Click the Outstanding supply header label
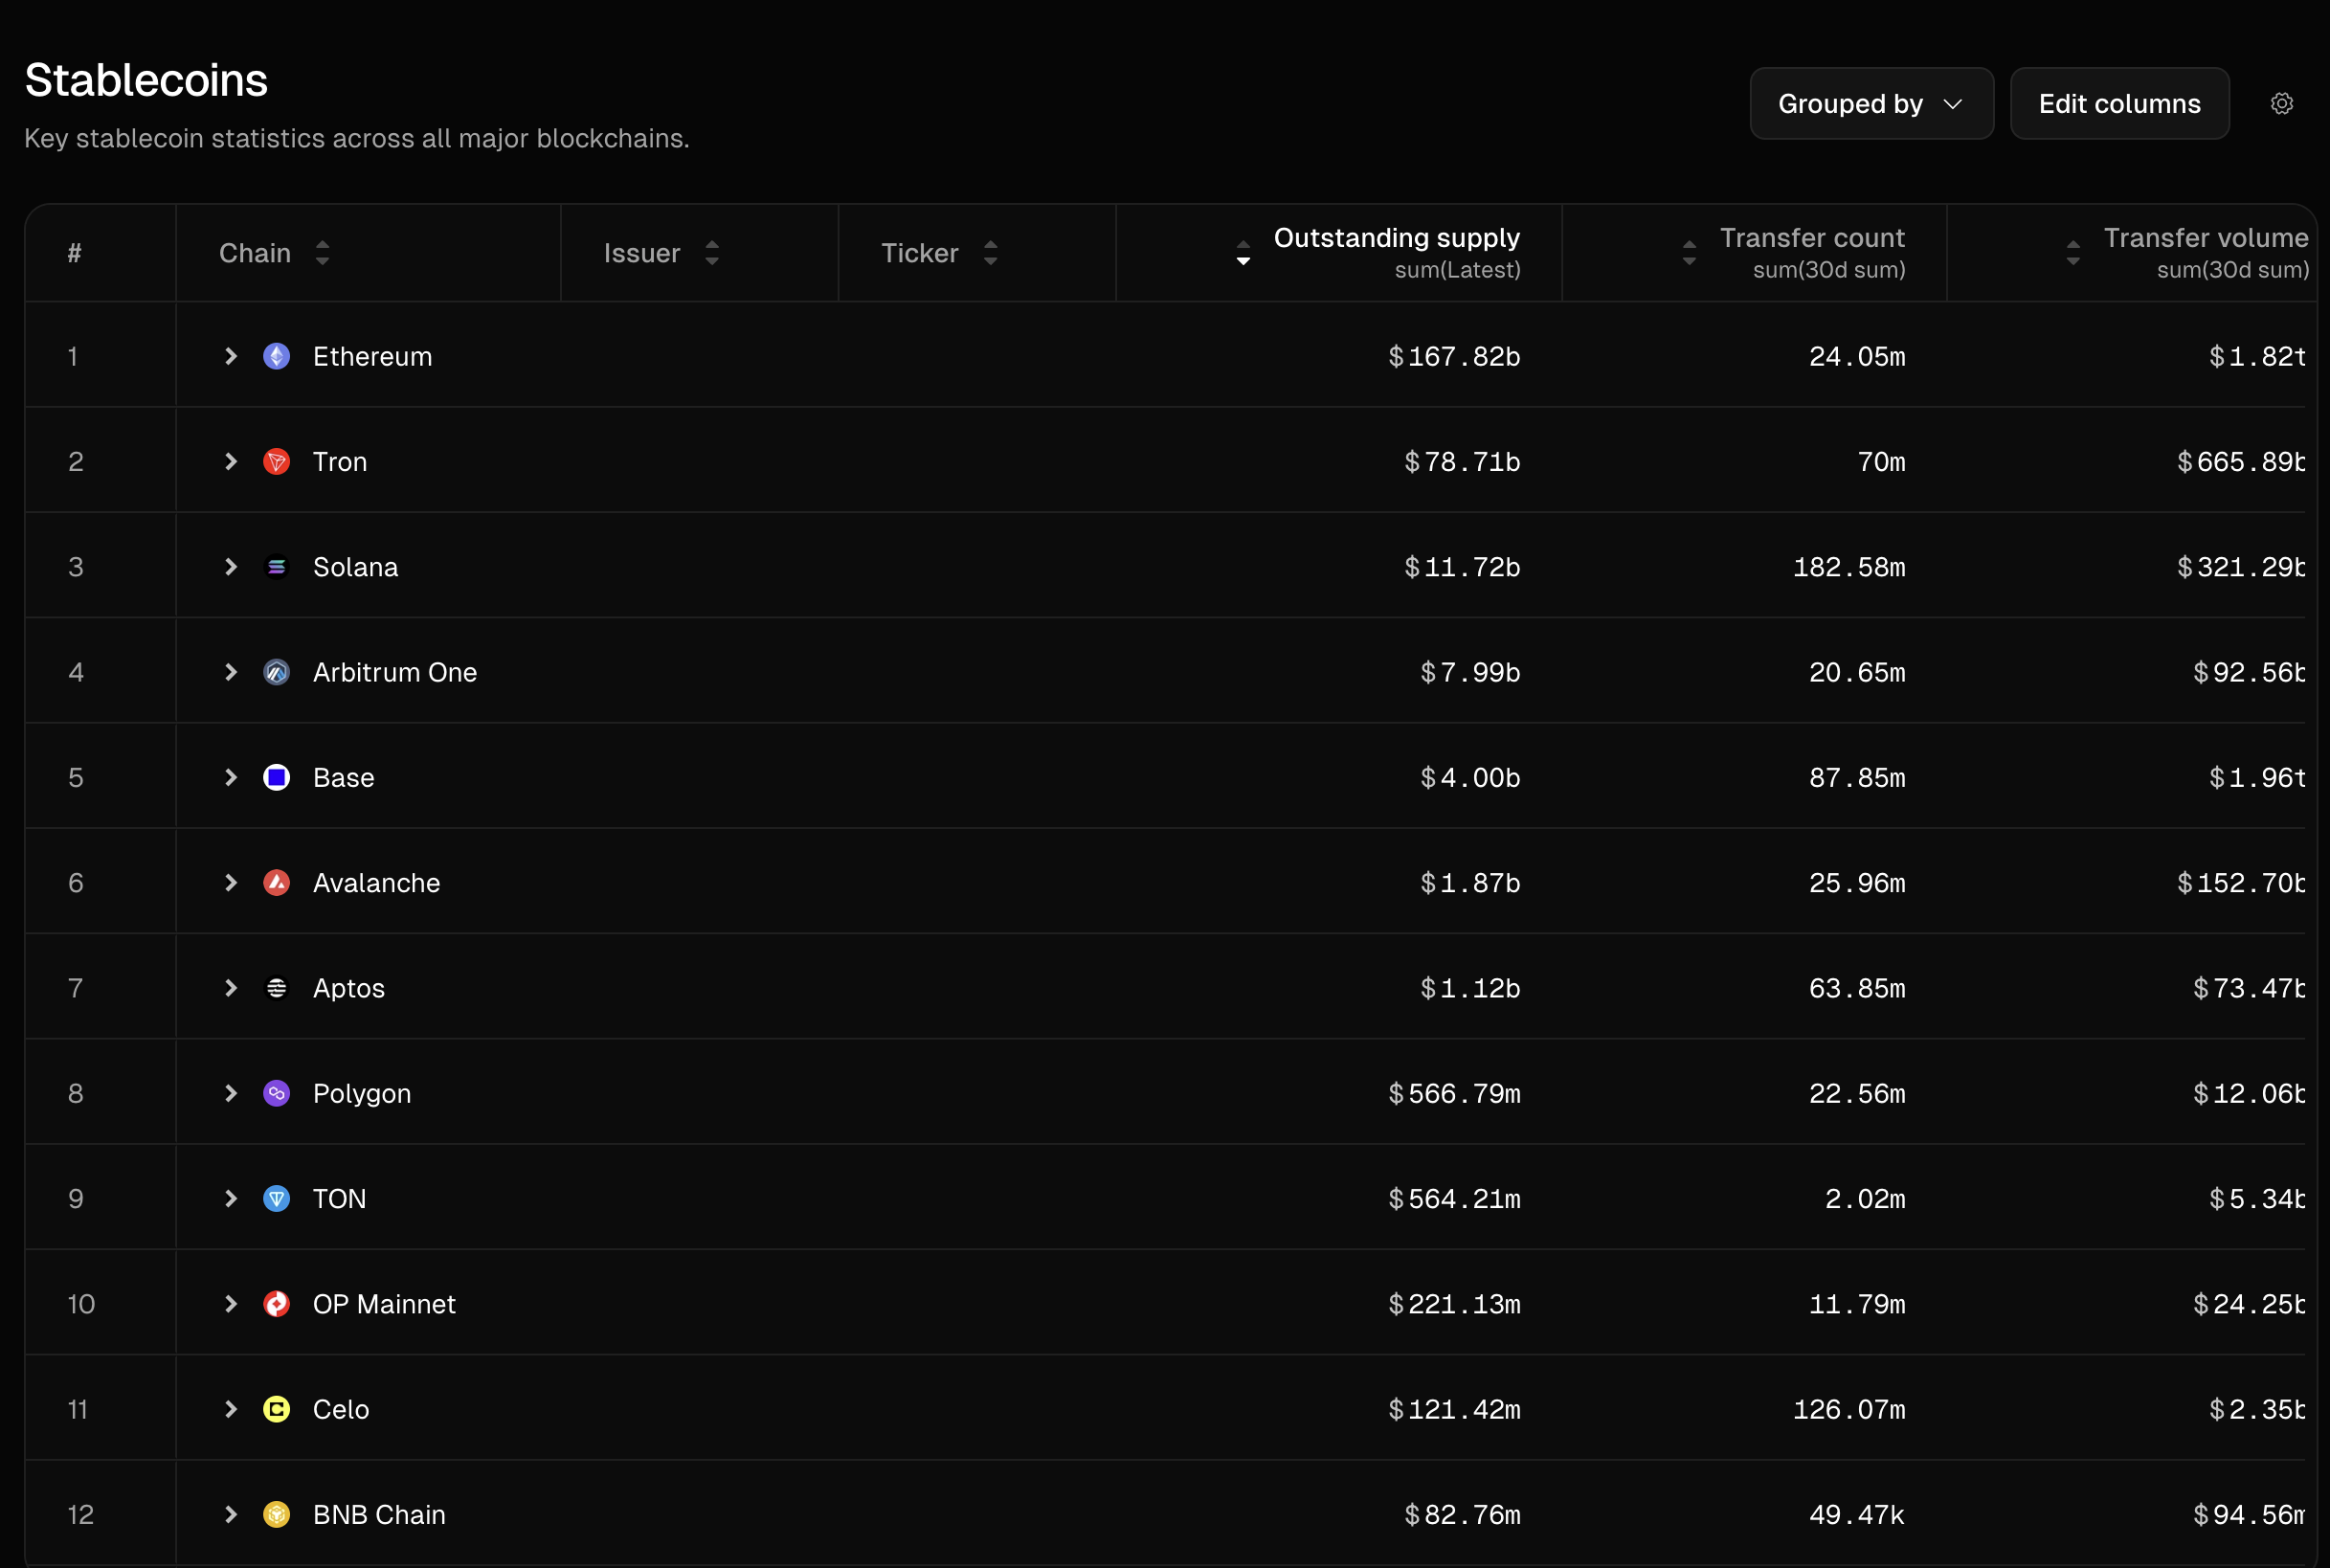 tap(1397, 238)
